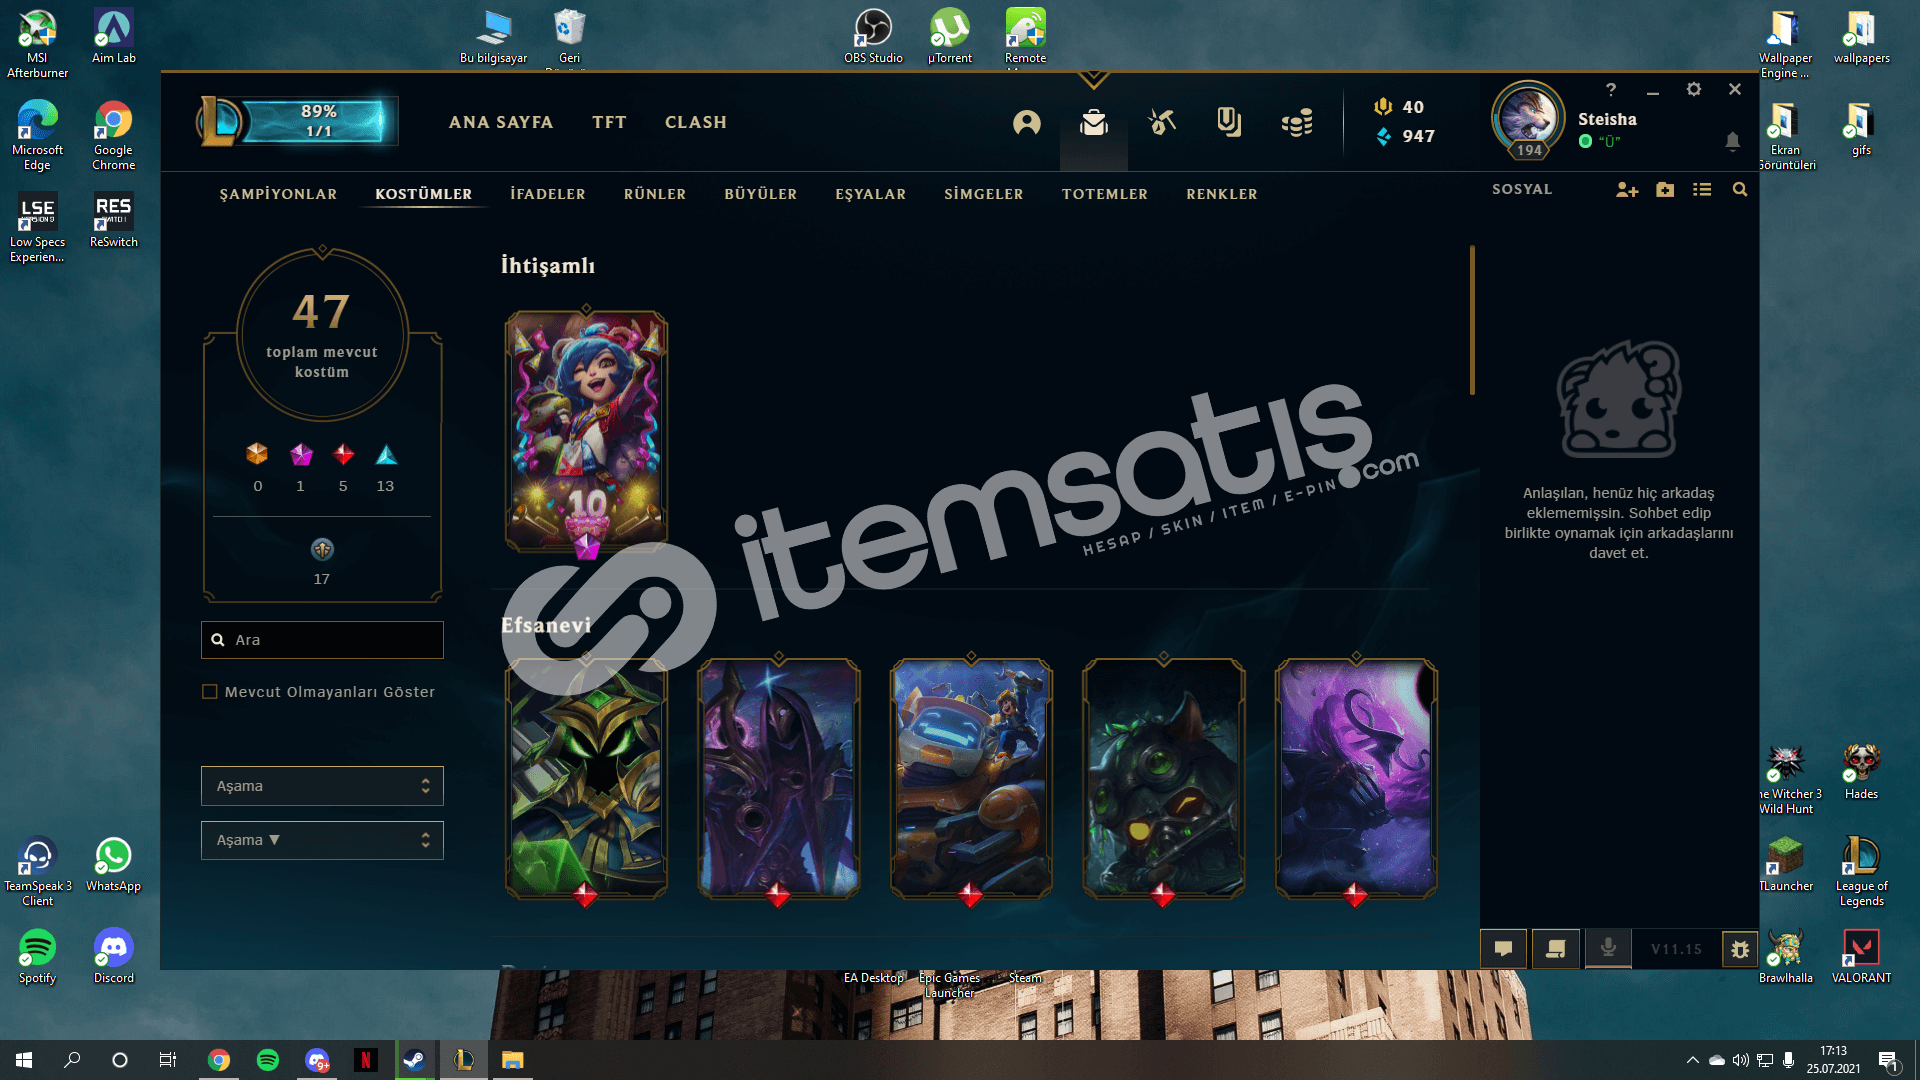This screenshot has width=1920, height=1080.
Task: Click the Ara search field
Action: click(x=322, y=640)
